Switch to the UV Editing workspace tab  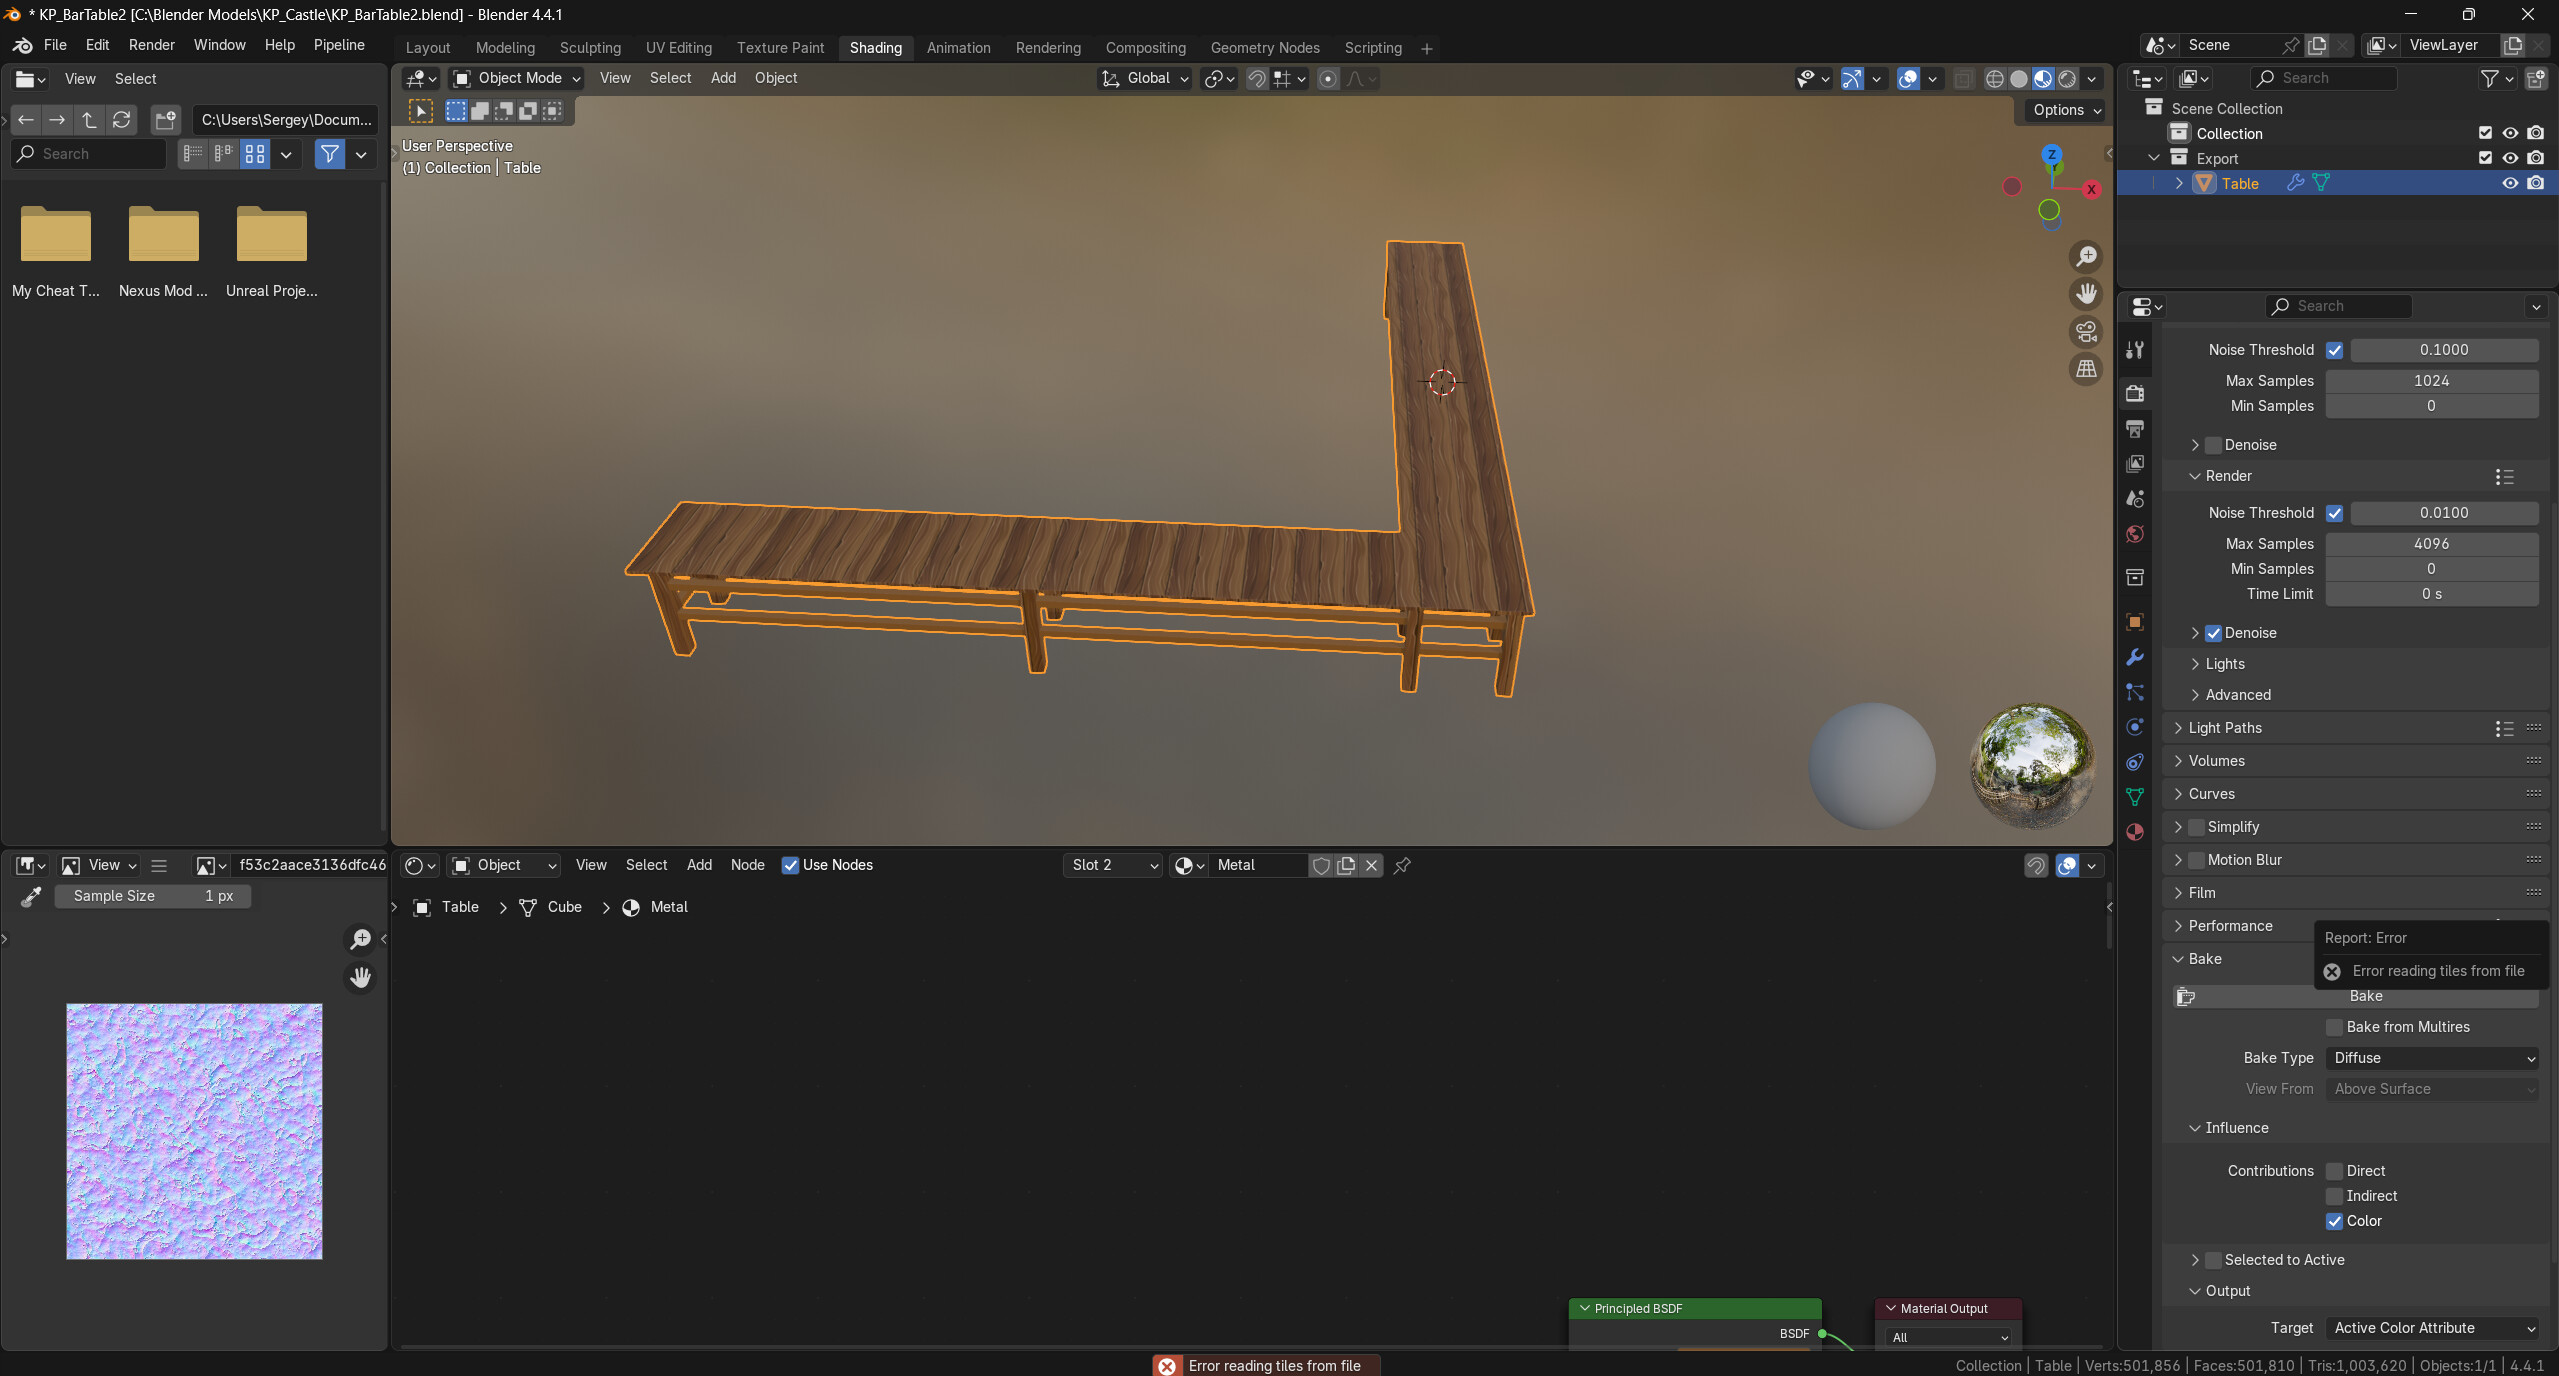(x=679, y=48)
